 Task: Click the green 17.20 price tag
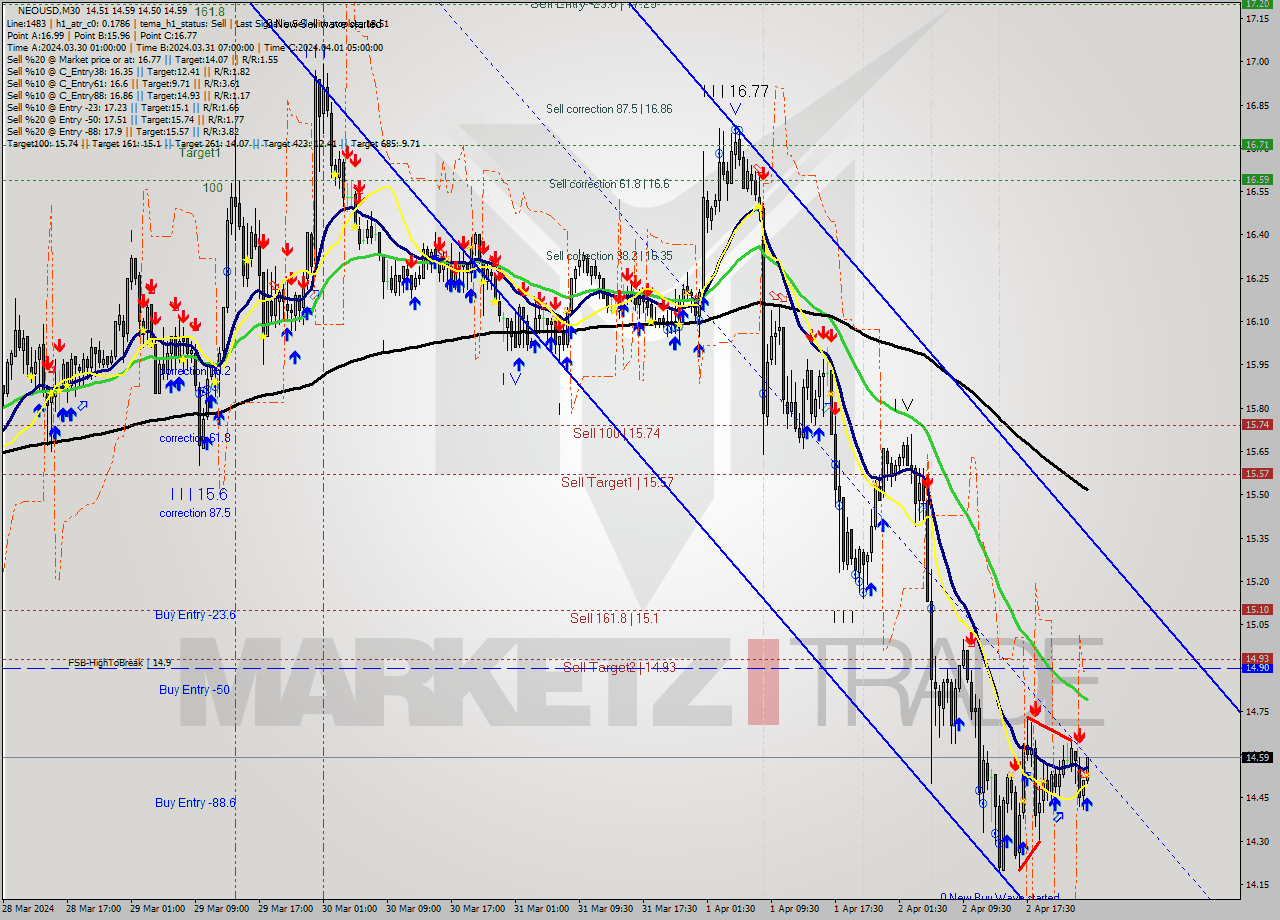coord(1257,4)
